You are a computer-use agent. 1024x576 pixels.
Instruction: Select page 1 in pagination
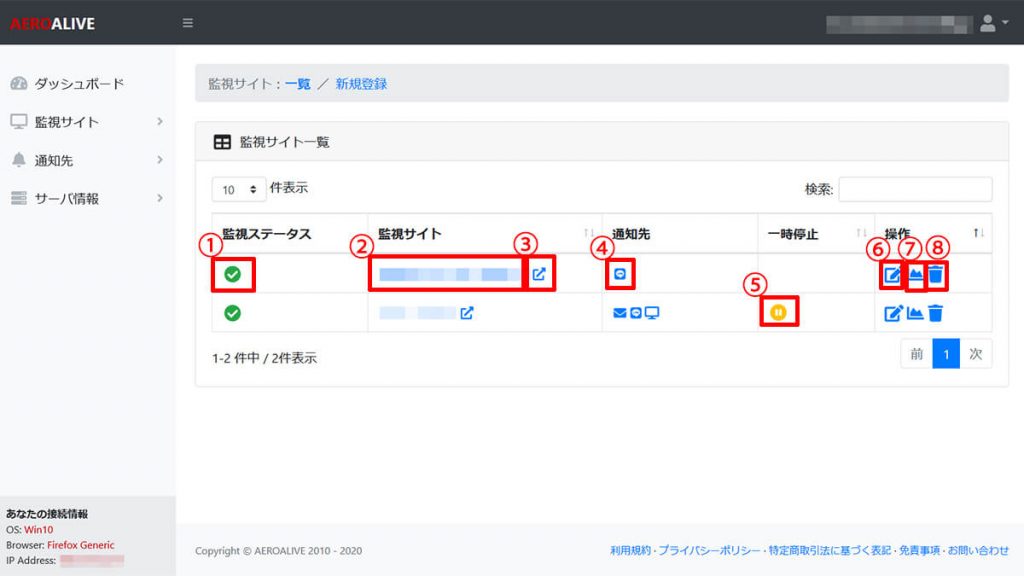tap(946, 354)
